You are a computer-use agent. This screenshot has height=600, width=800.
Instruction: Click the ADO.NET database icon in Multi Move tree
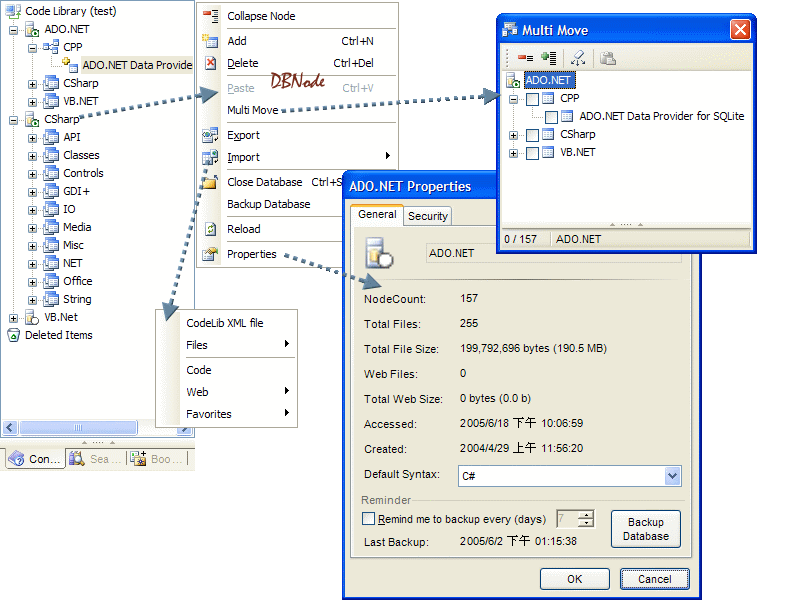click(x=513, y=81)
